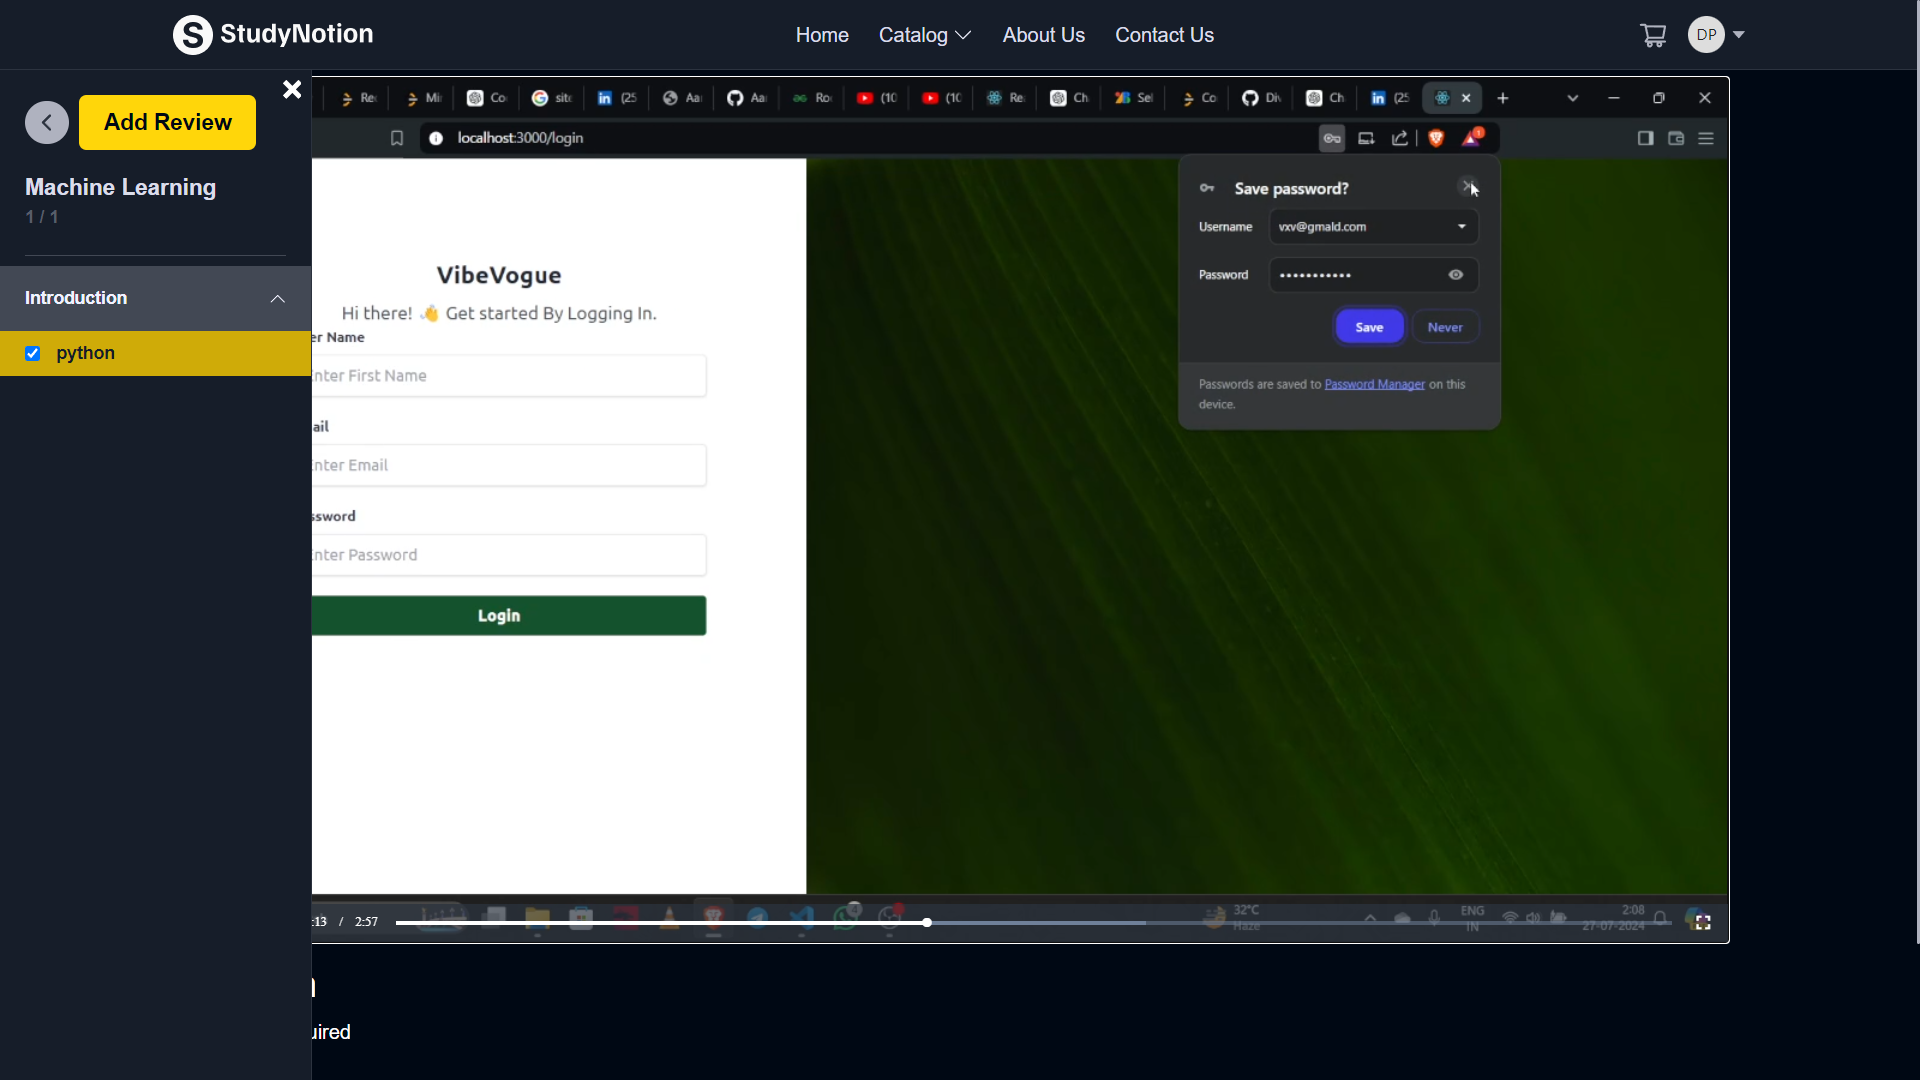Viewport: 1920px width, 1080px height.
Task: Uncheck the python lecture checkbox
Action: tap(33, 353)
